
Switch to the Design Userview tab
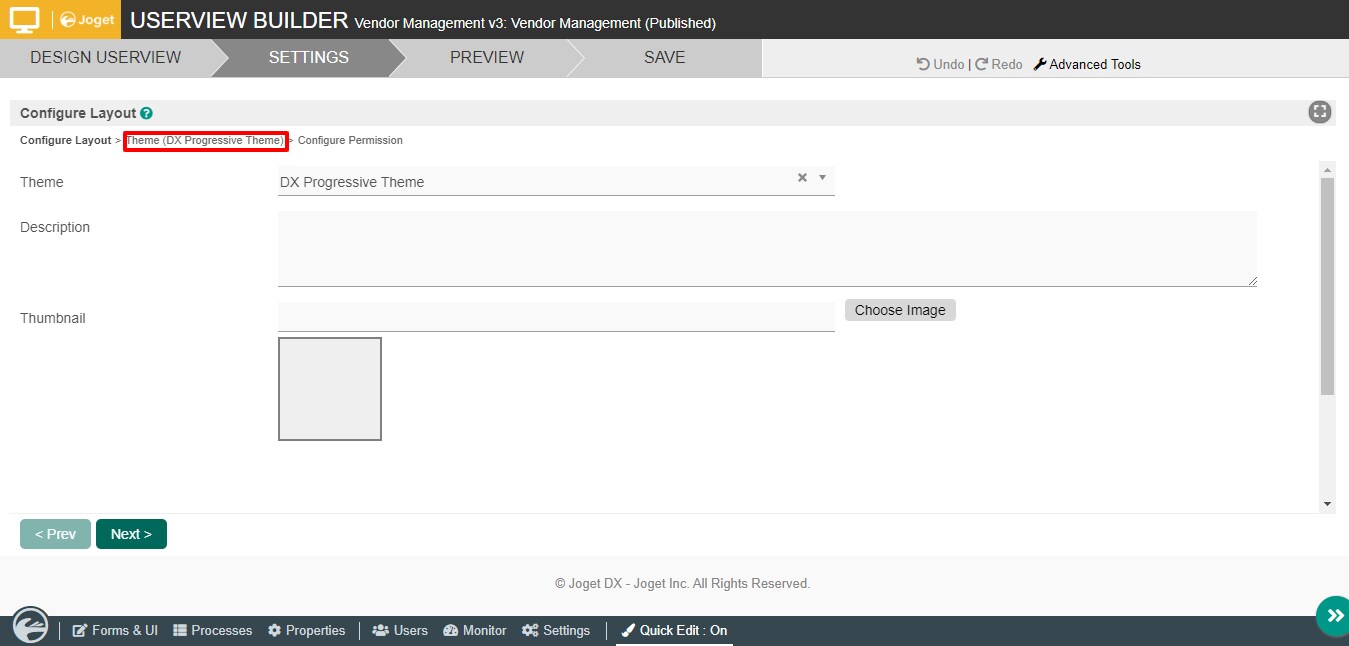[105, 57]
